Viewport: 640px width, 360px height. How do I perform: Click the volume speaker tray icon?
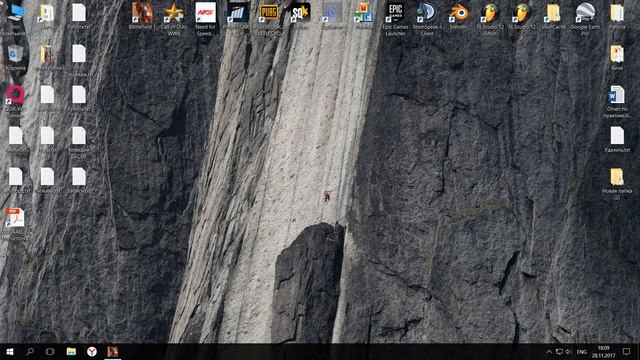click(569, 351)
